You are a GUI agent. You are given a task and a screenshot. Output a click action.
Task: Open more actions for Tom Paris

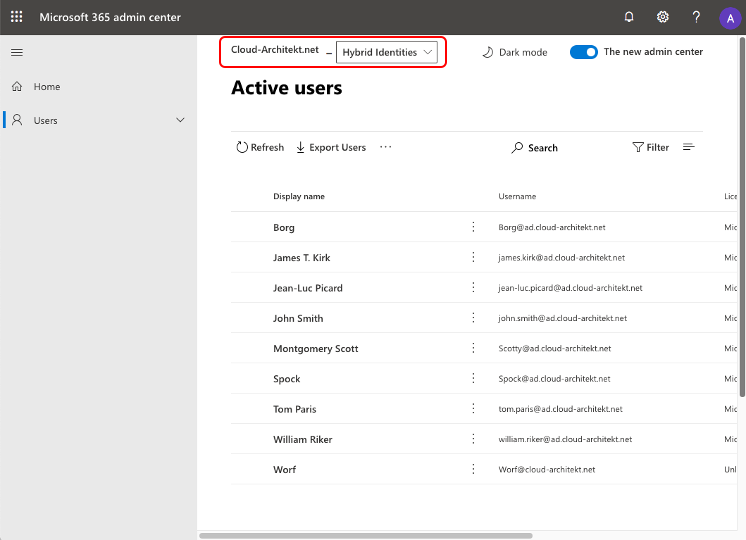(x=473, y=409)
